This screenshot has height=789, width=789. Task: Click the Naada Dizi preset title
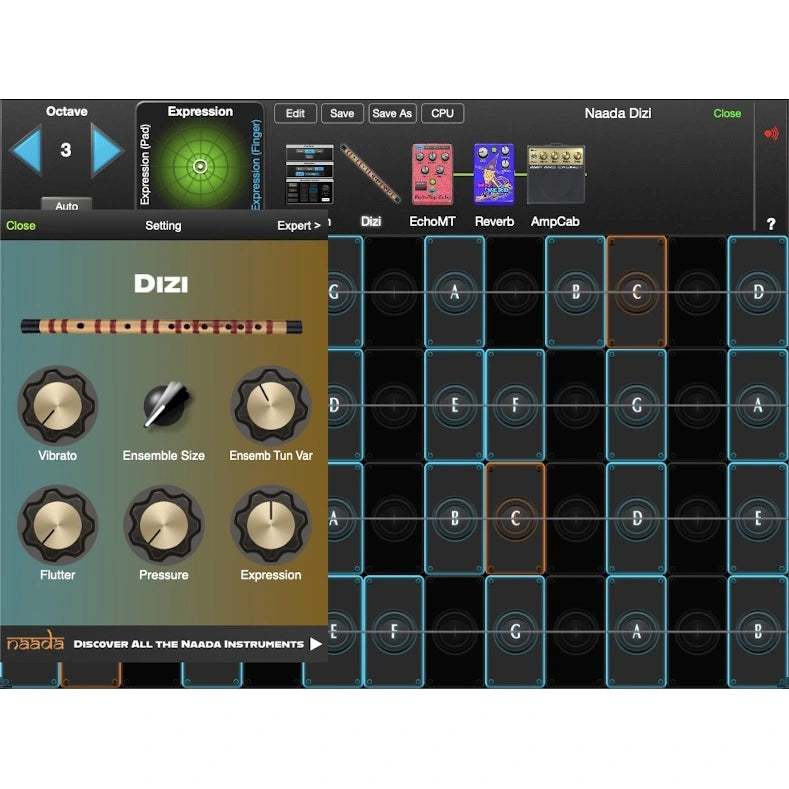pyautogui.click(x=618, y=113)
